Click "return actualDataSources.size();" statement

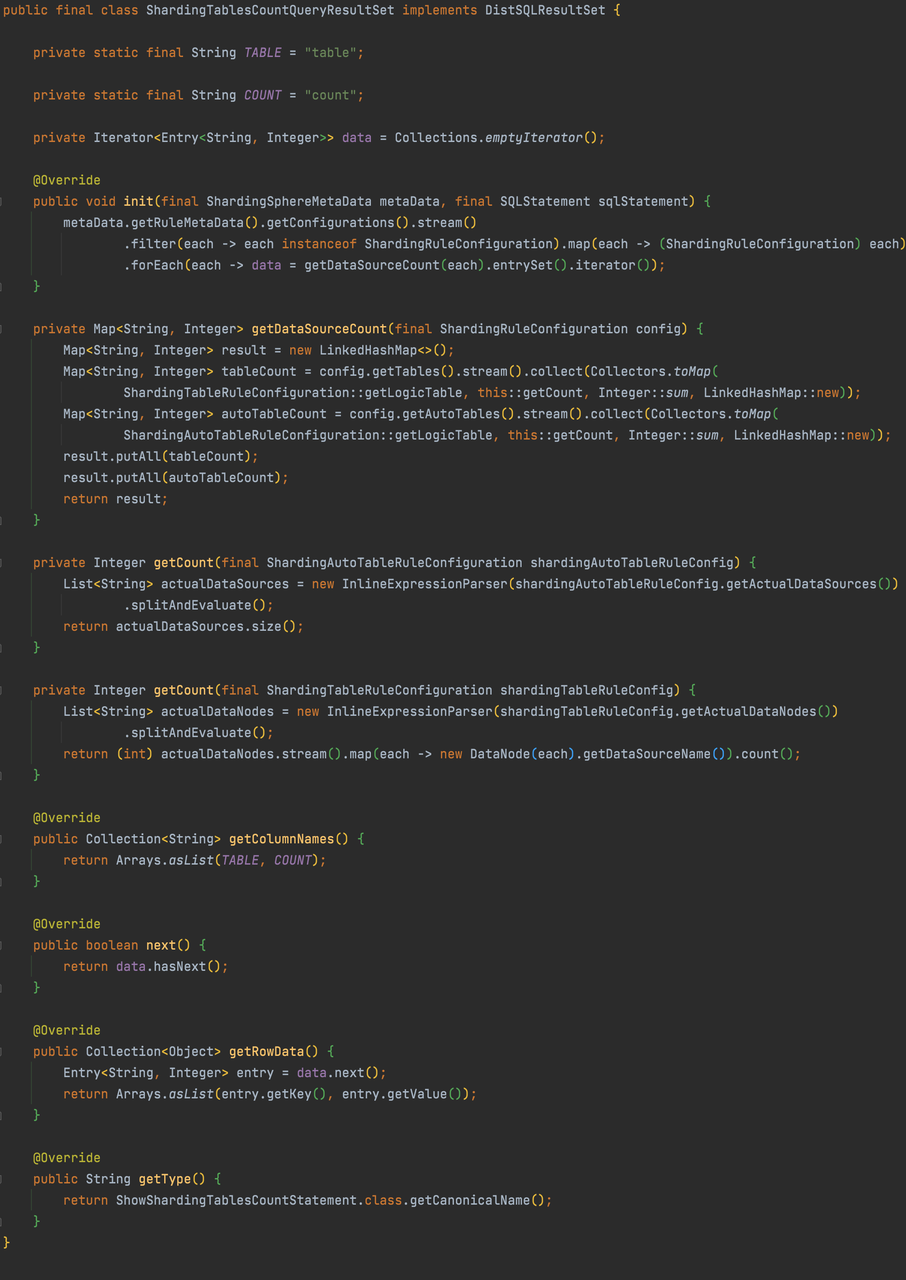183,626
